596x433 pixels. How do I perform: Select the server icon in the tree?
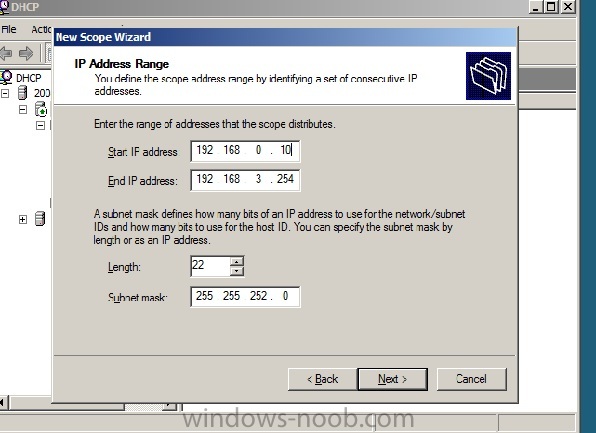(22, 93)
